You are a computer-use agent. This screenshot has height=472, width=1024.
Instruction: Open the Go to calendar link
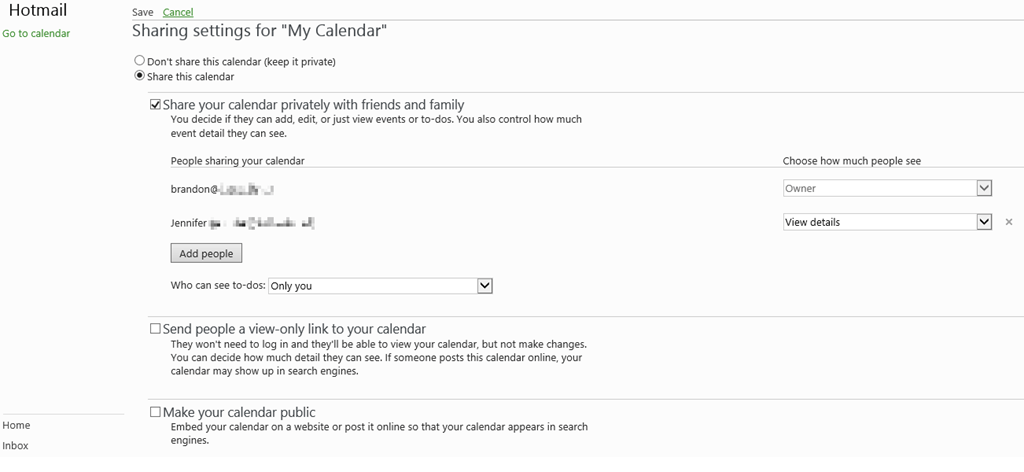36,34
